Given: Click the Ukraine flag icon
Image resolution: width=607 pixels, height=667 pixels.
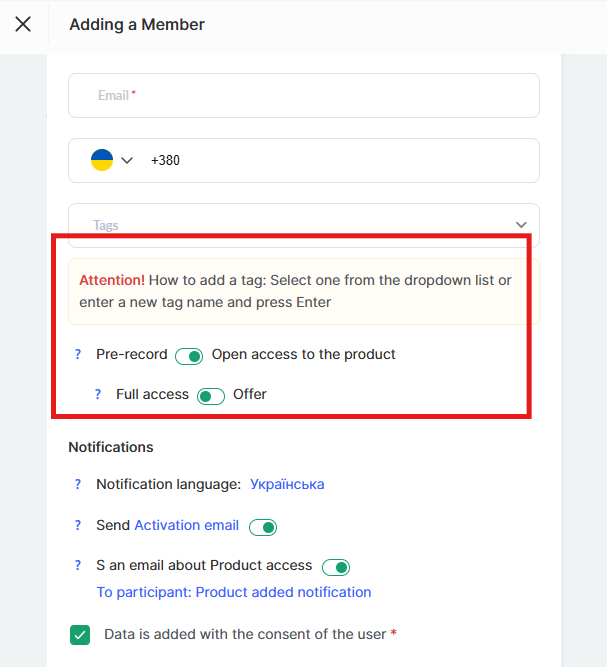Looking at the screenshot, I should tap(102, 160).
